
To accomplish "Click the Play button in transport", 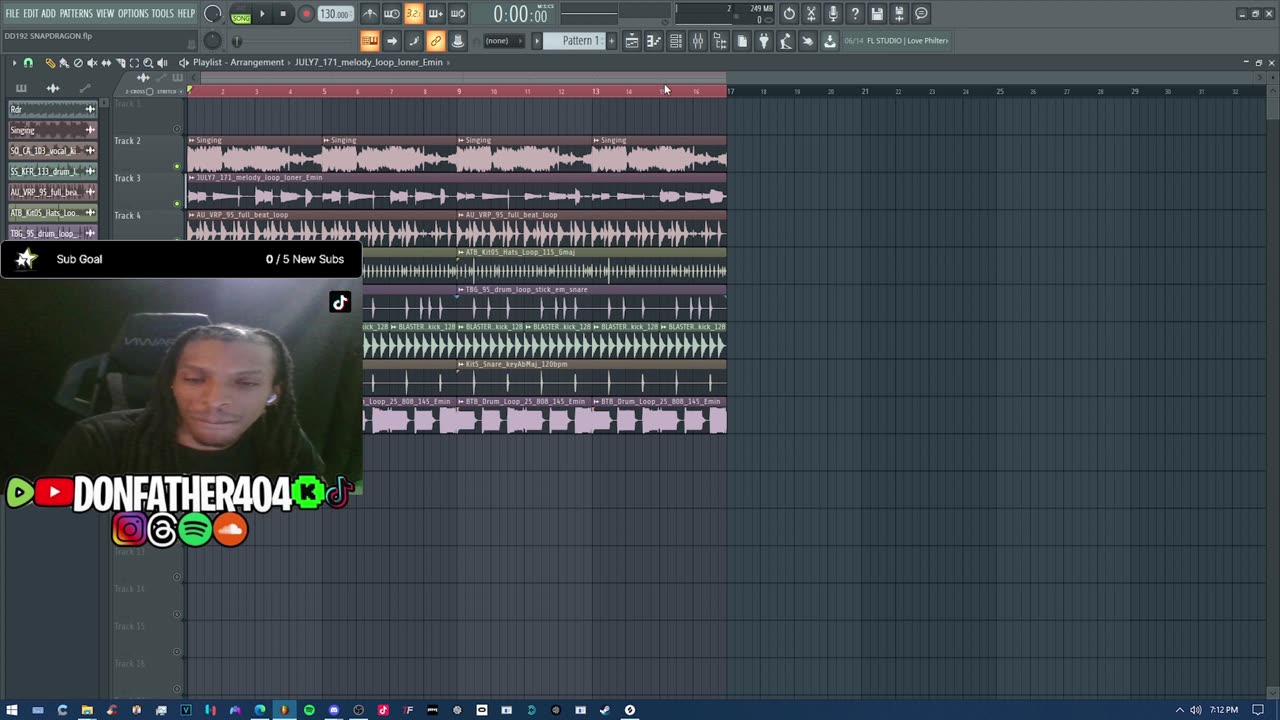I will pyautogui.click(x=262, y=14).
